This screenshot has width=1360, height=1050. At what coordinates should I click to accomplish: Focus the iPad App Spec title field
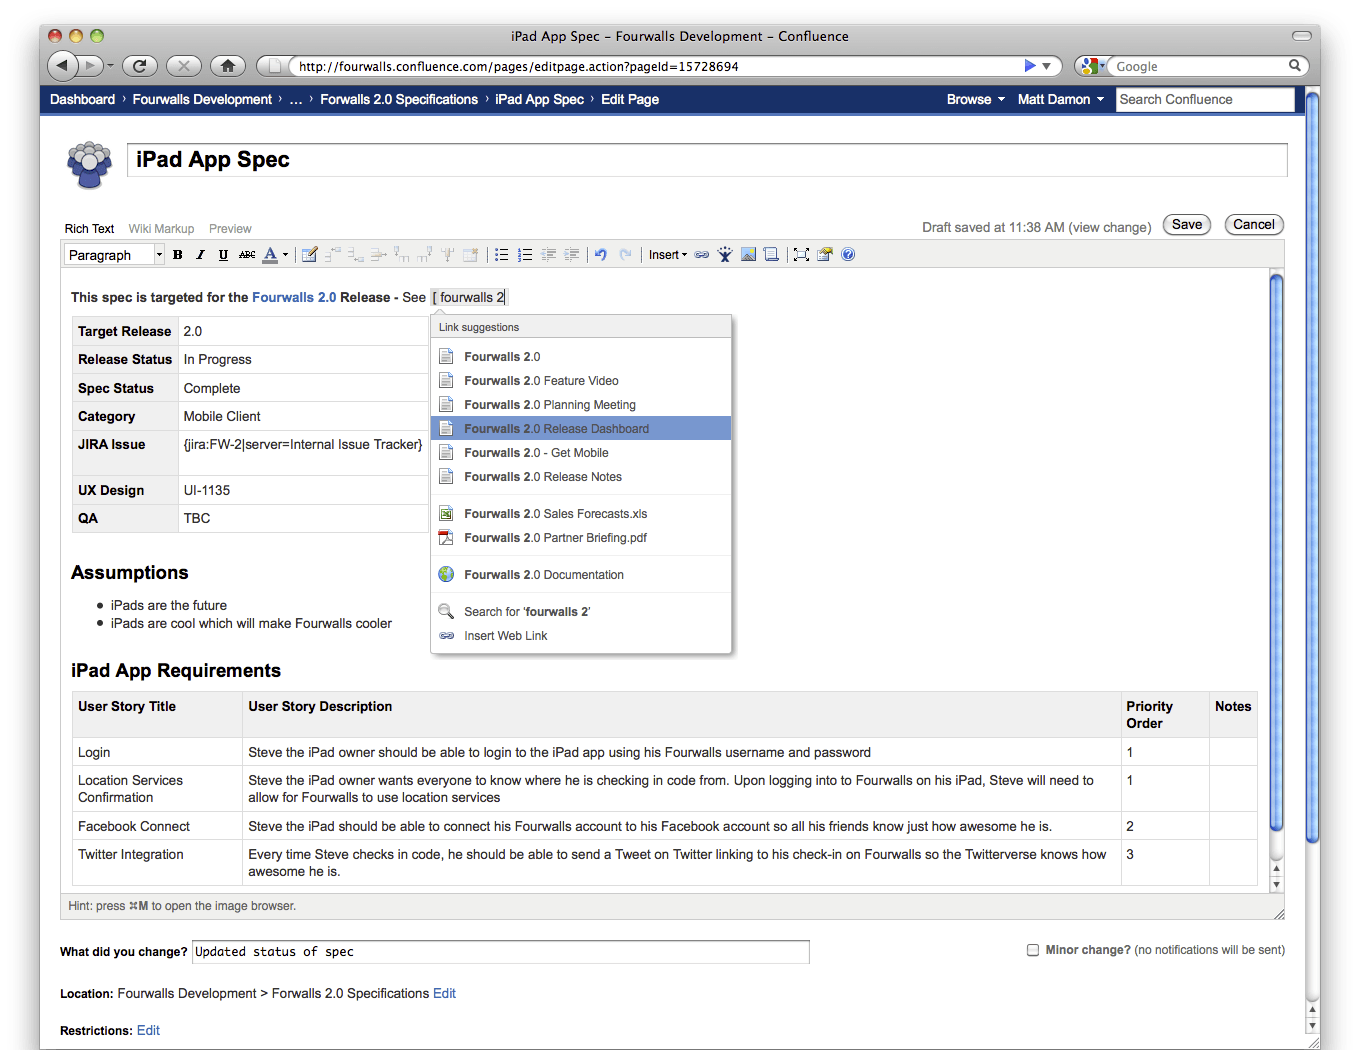[707, 160]
